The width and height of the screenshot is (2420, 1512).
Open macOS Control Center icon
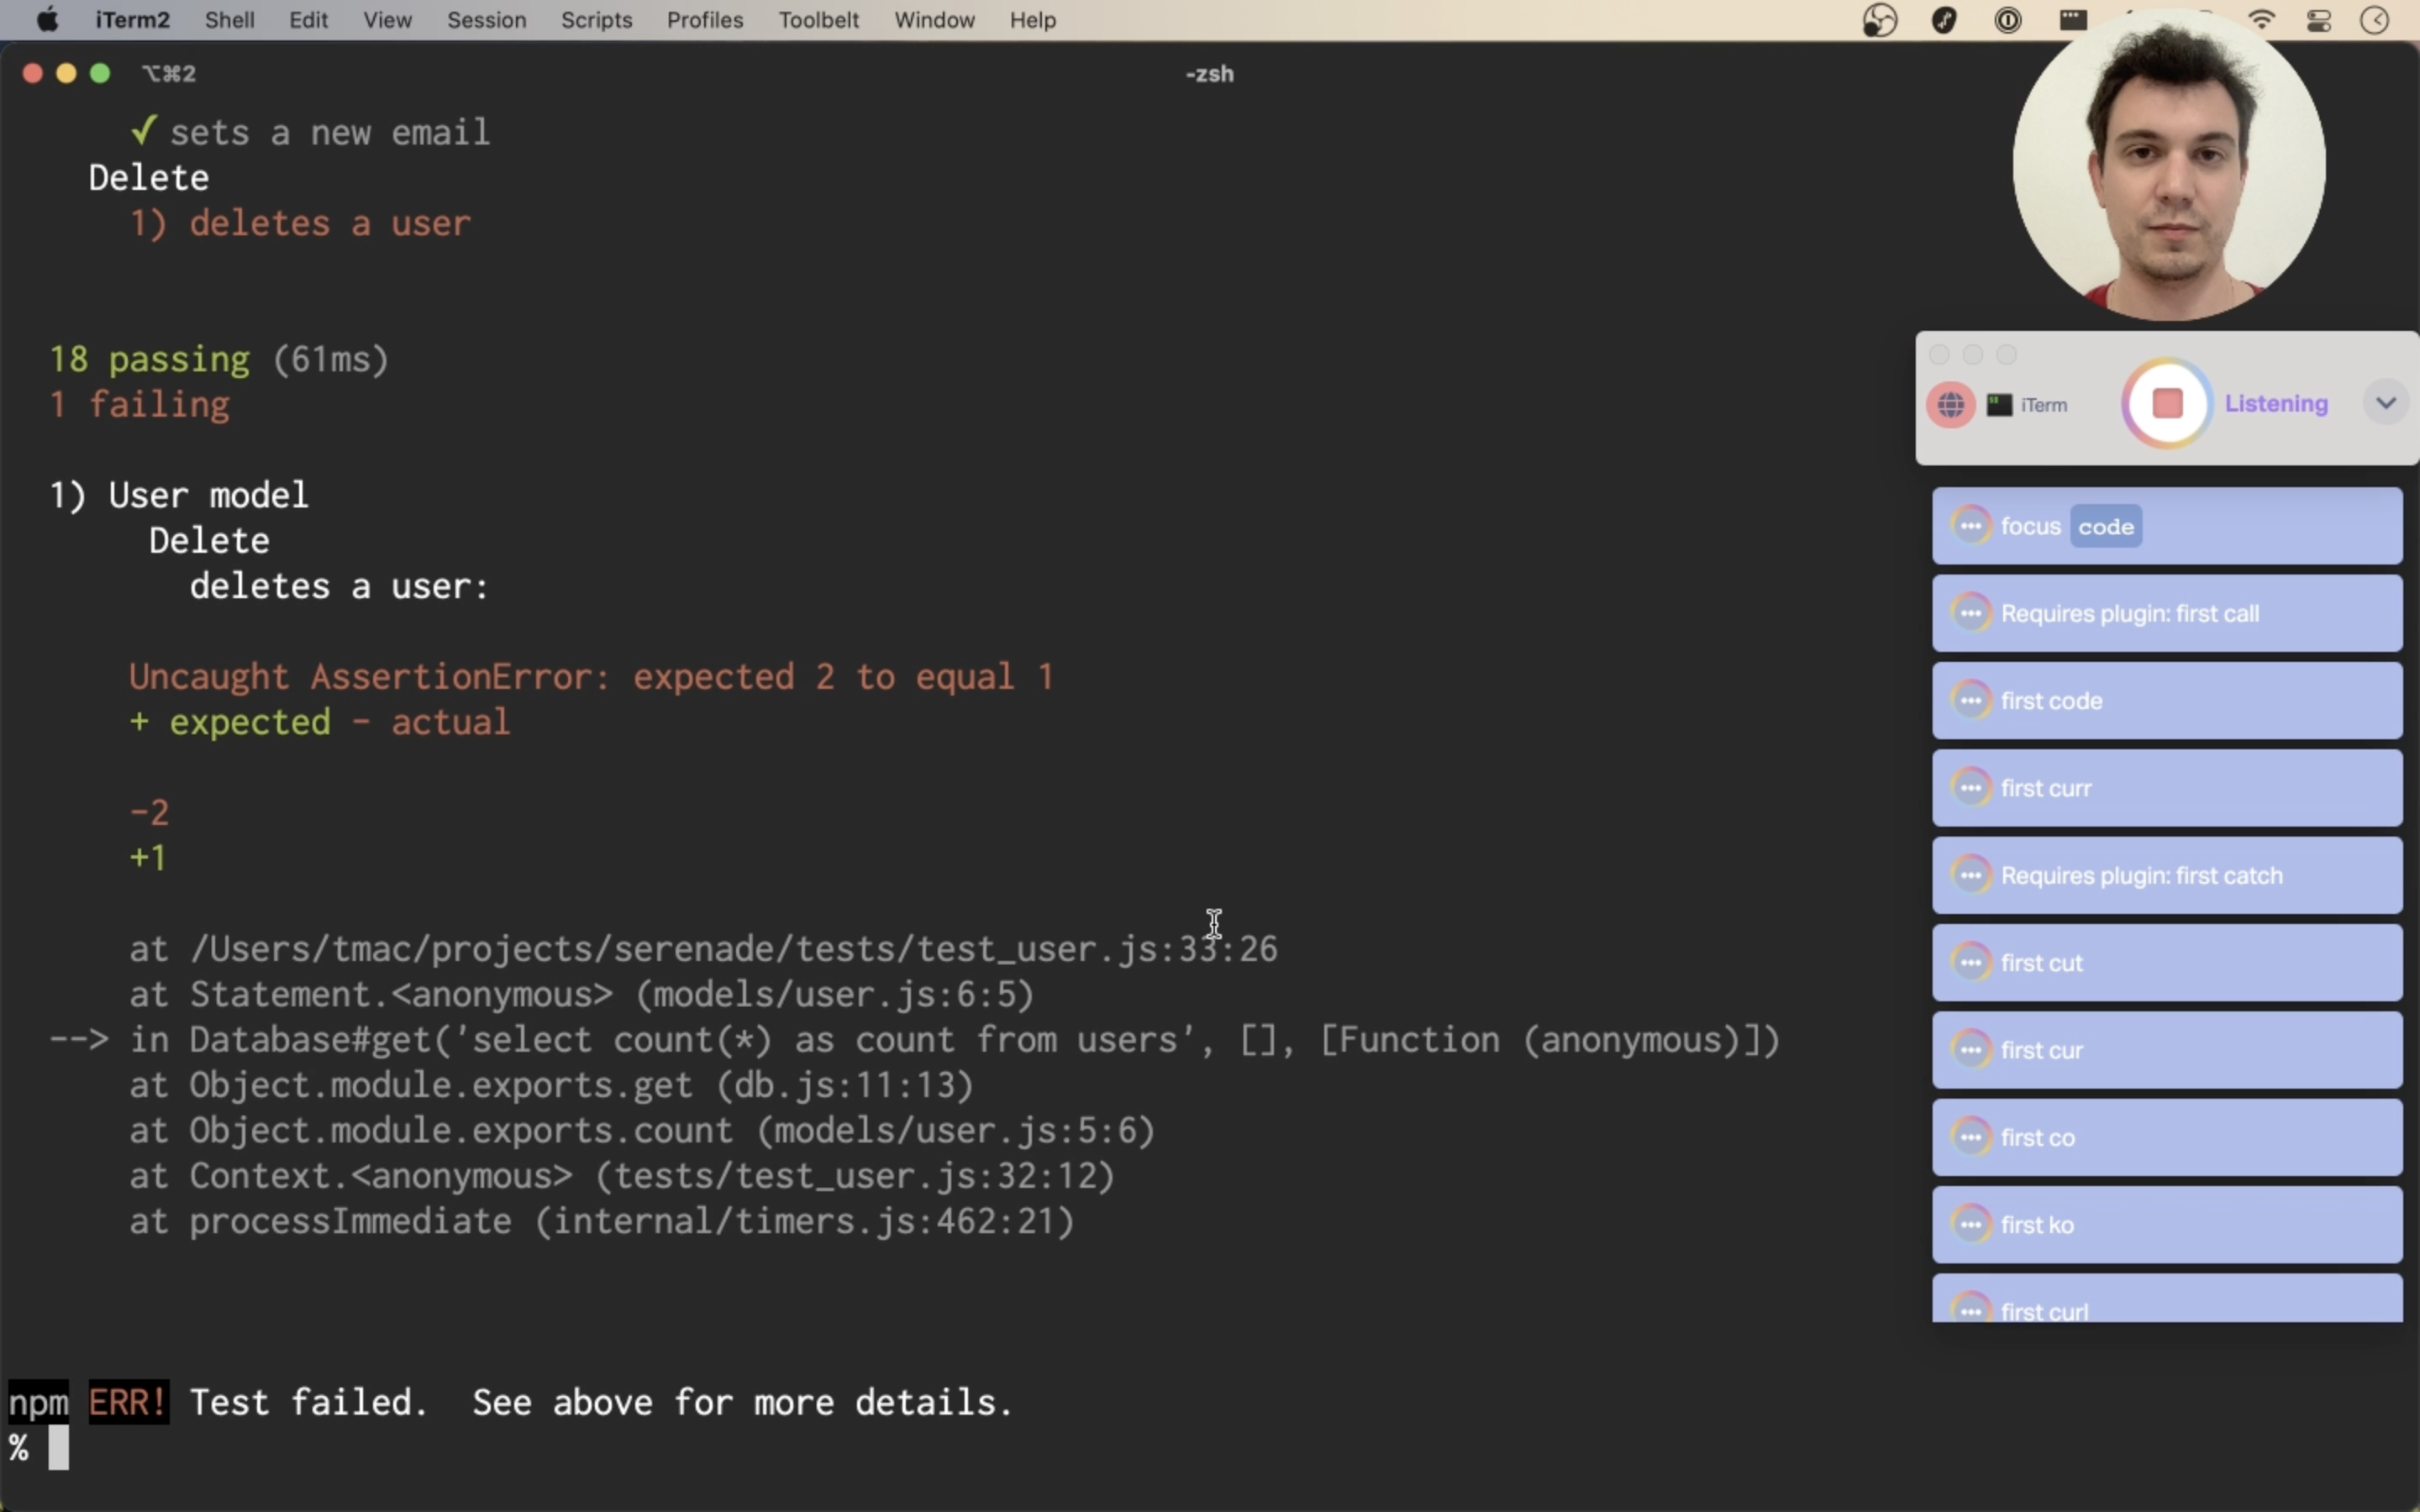(x=2319, y=20)
